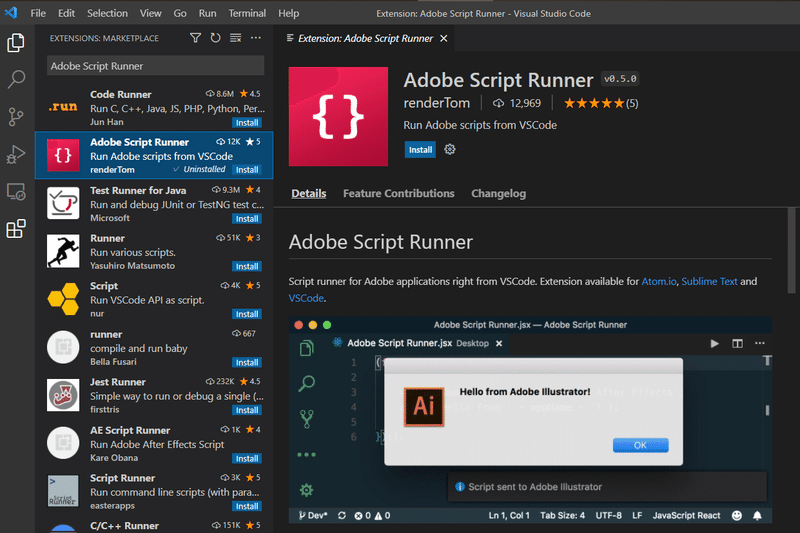Click the Code Runner .run icon

(x=63, y=107)
